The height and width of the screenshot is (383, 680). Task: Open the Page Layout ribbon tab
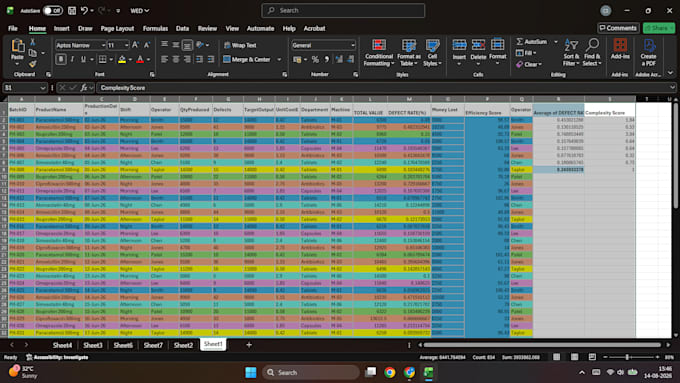click(x=117, y=28)
